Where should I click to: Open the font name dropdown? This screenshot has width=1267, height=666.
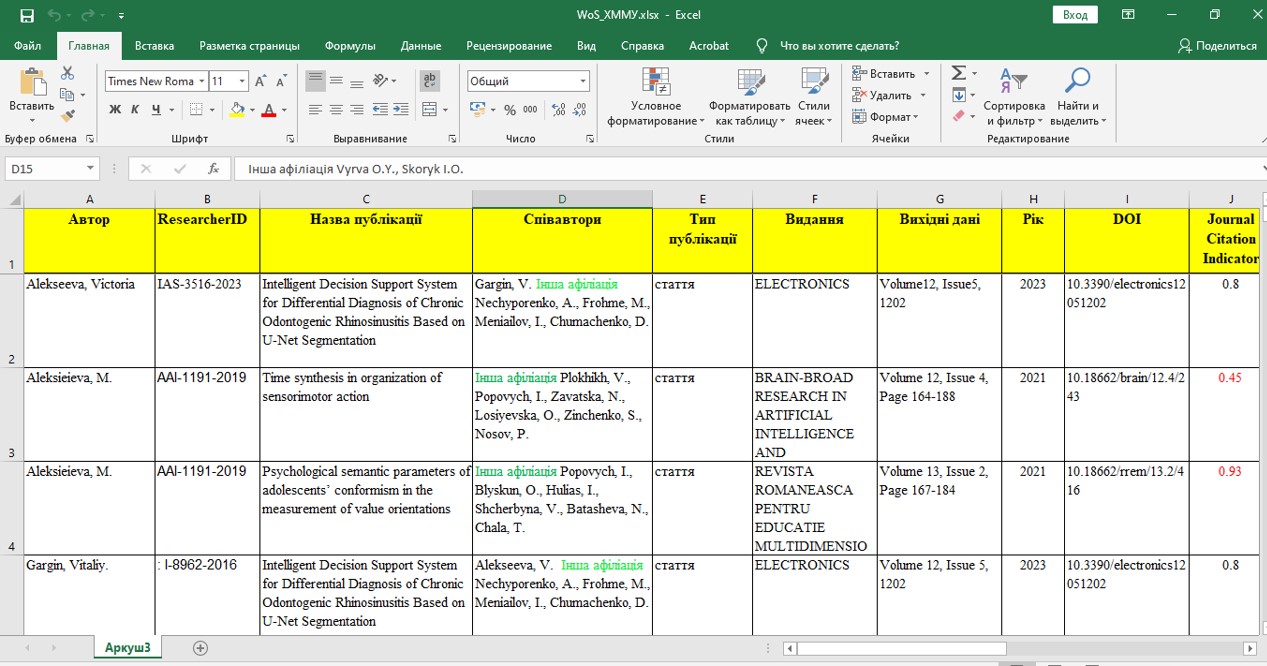(x=202, y=81)
